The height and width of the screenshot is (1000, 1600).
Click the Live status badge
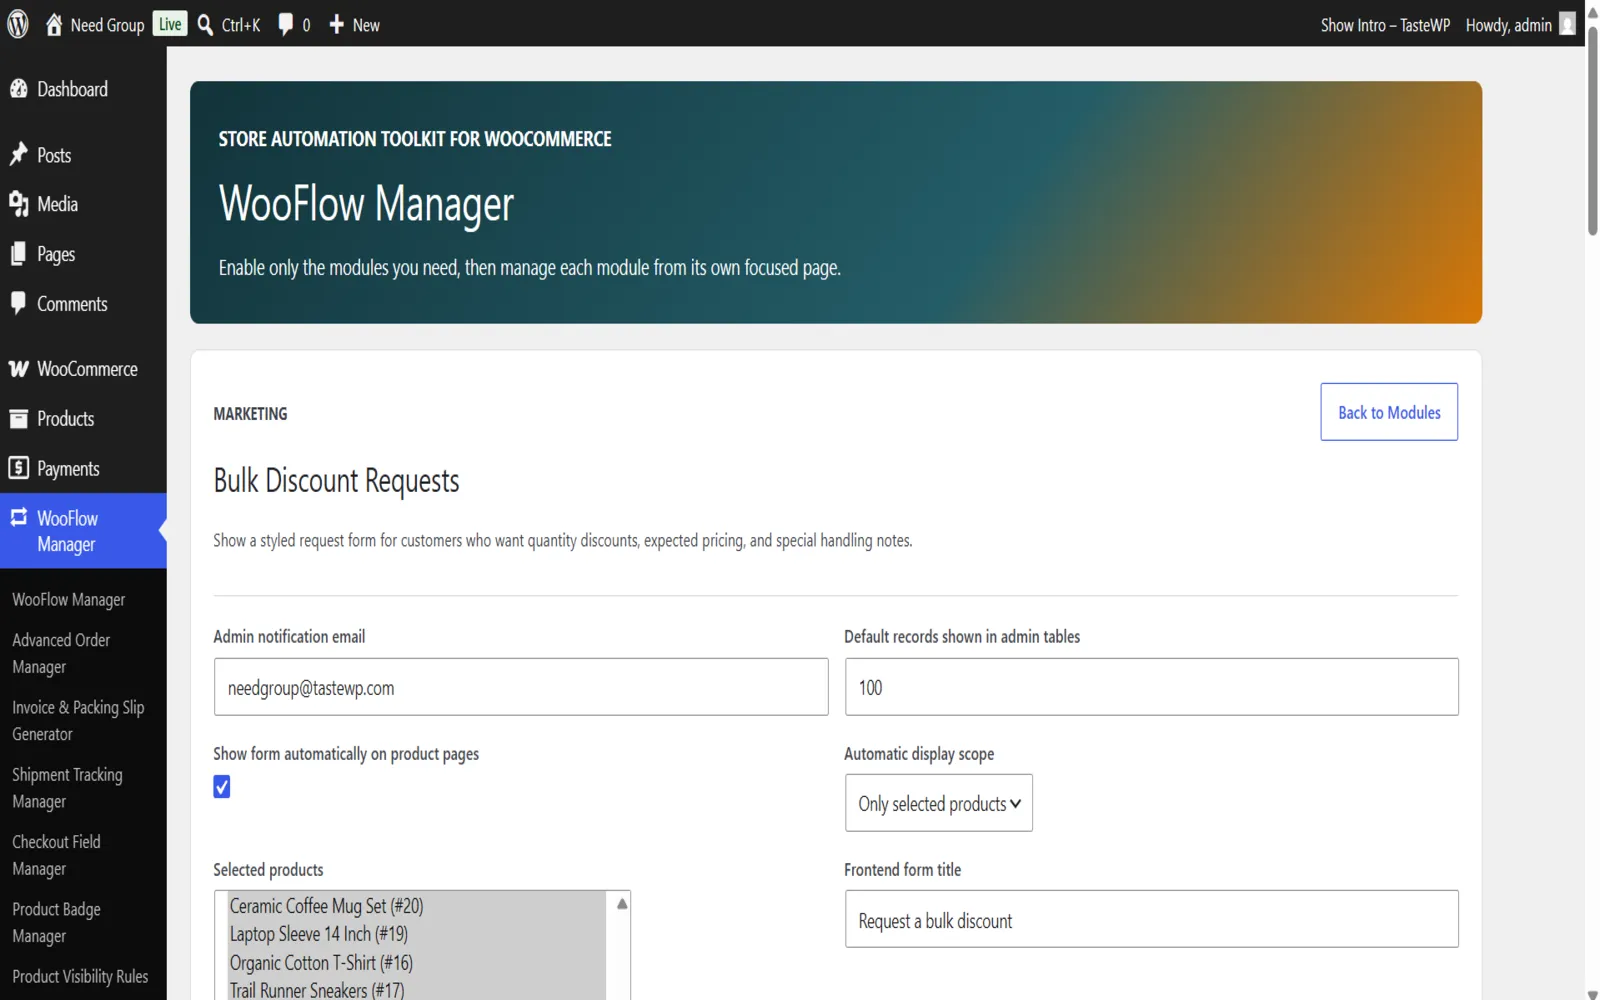[170, 24]
